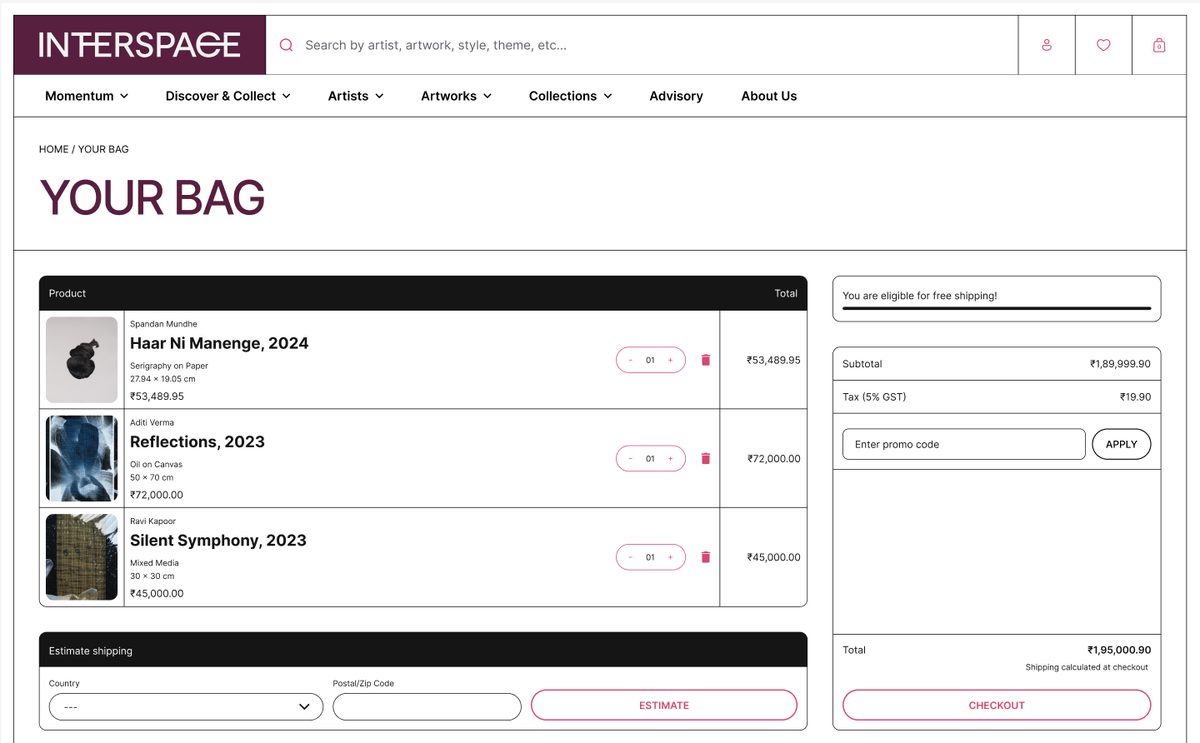Go to Advisory page
Viewport: 1200px width, 743px height.
[x=676, y=96]
